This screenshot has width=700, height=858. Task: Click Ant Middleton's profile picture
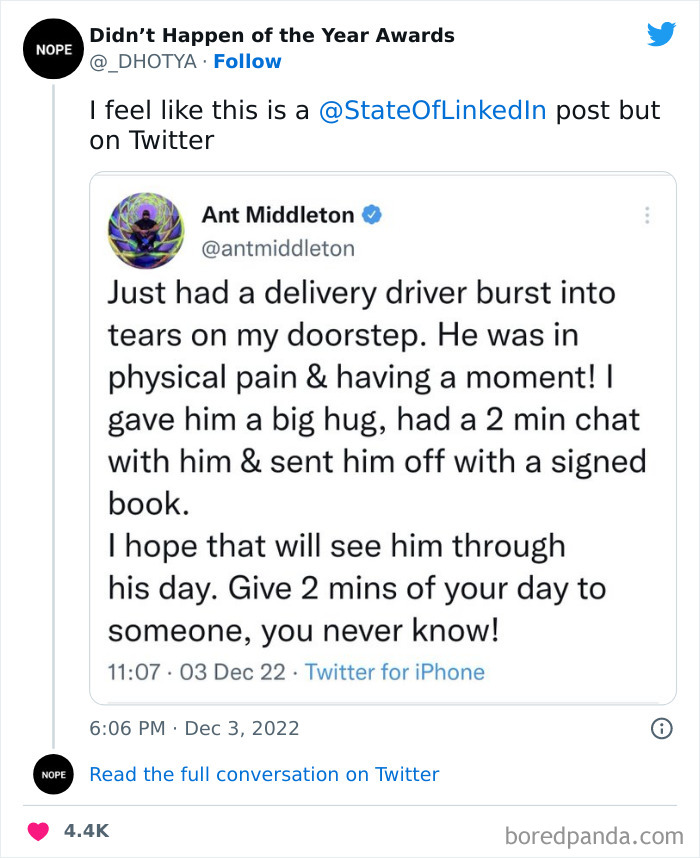147,229
